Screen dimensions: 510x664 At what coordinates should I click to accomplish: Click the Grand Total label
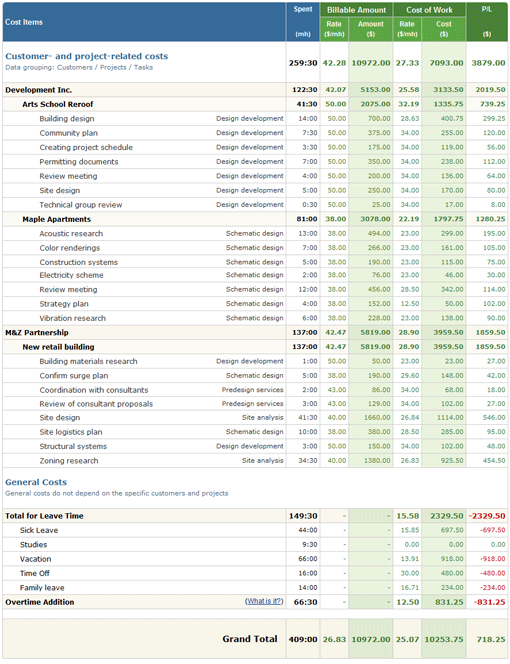(250, 639)
